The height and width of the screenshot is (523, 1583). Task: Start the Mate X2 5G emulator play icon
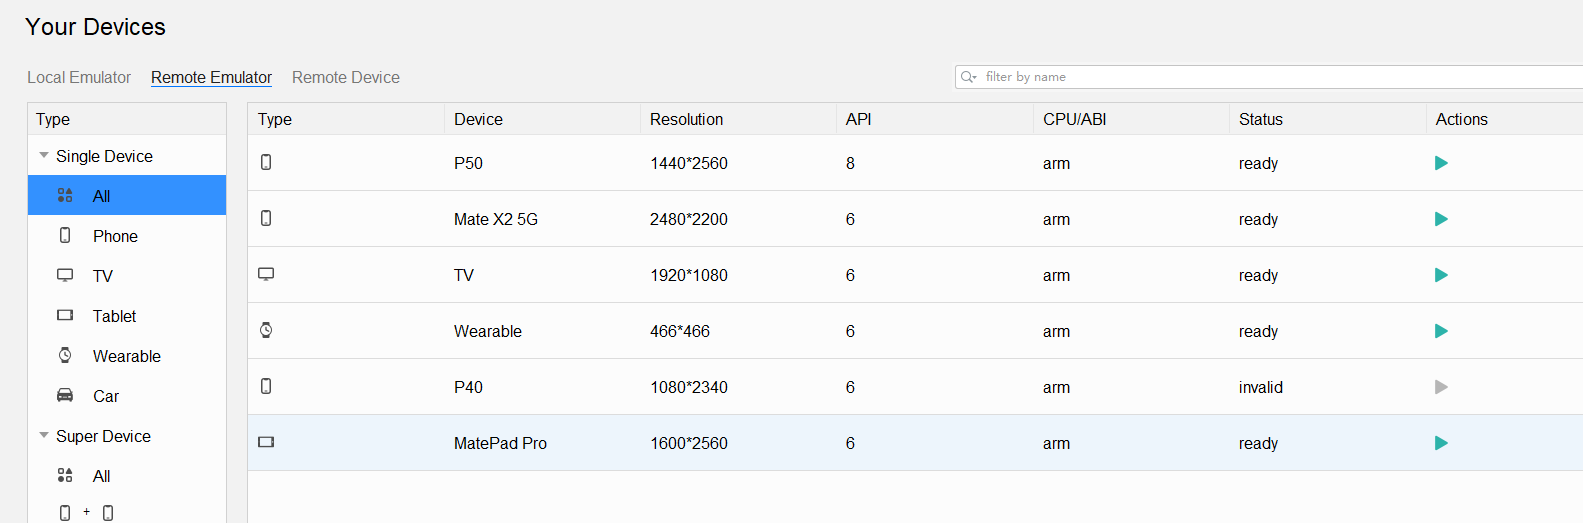coord(1441,219)
